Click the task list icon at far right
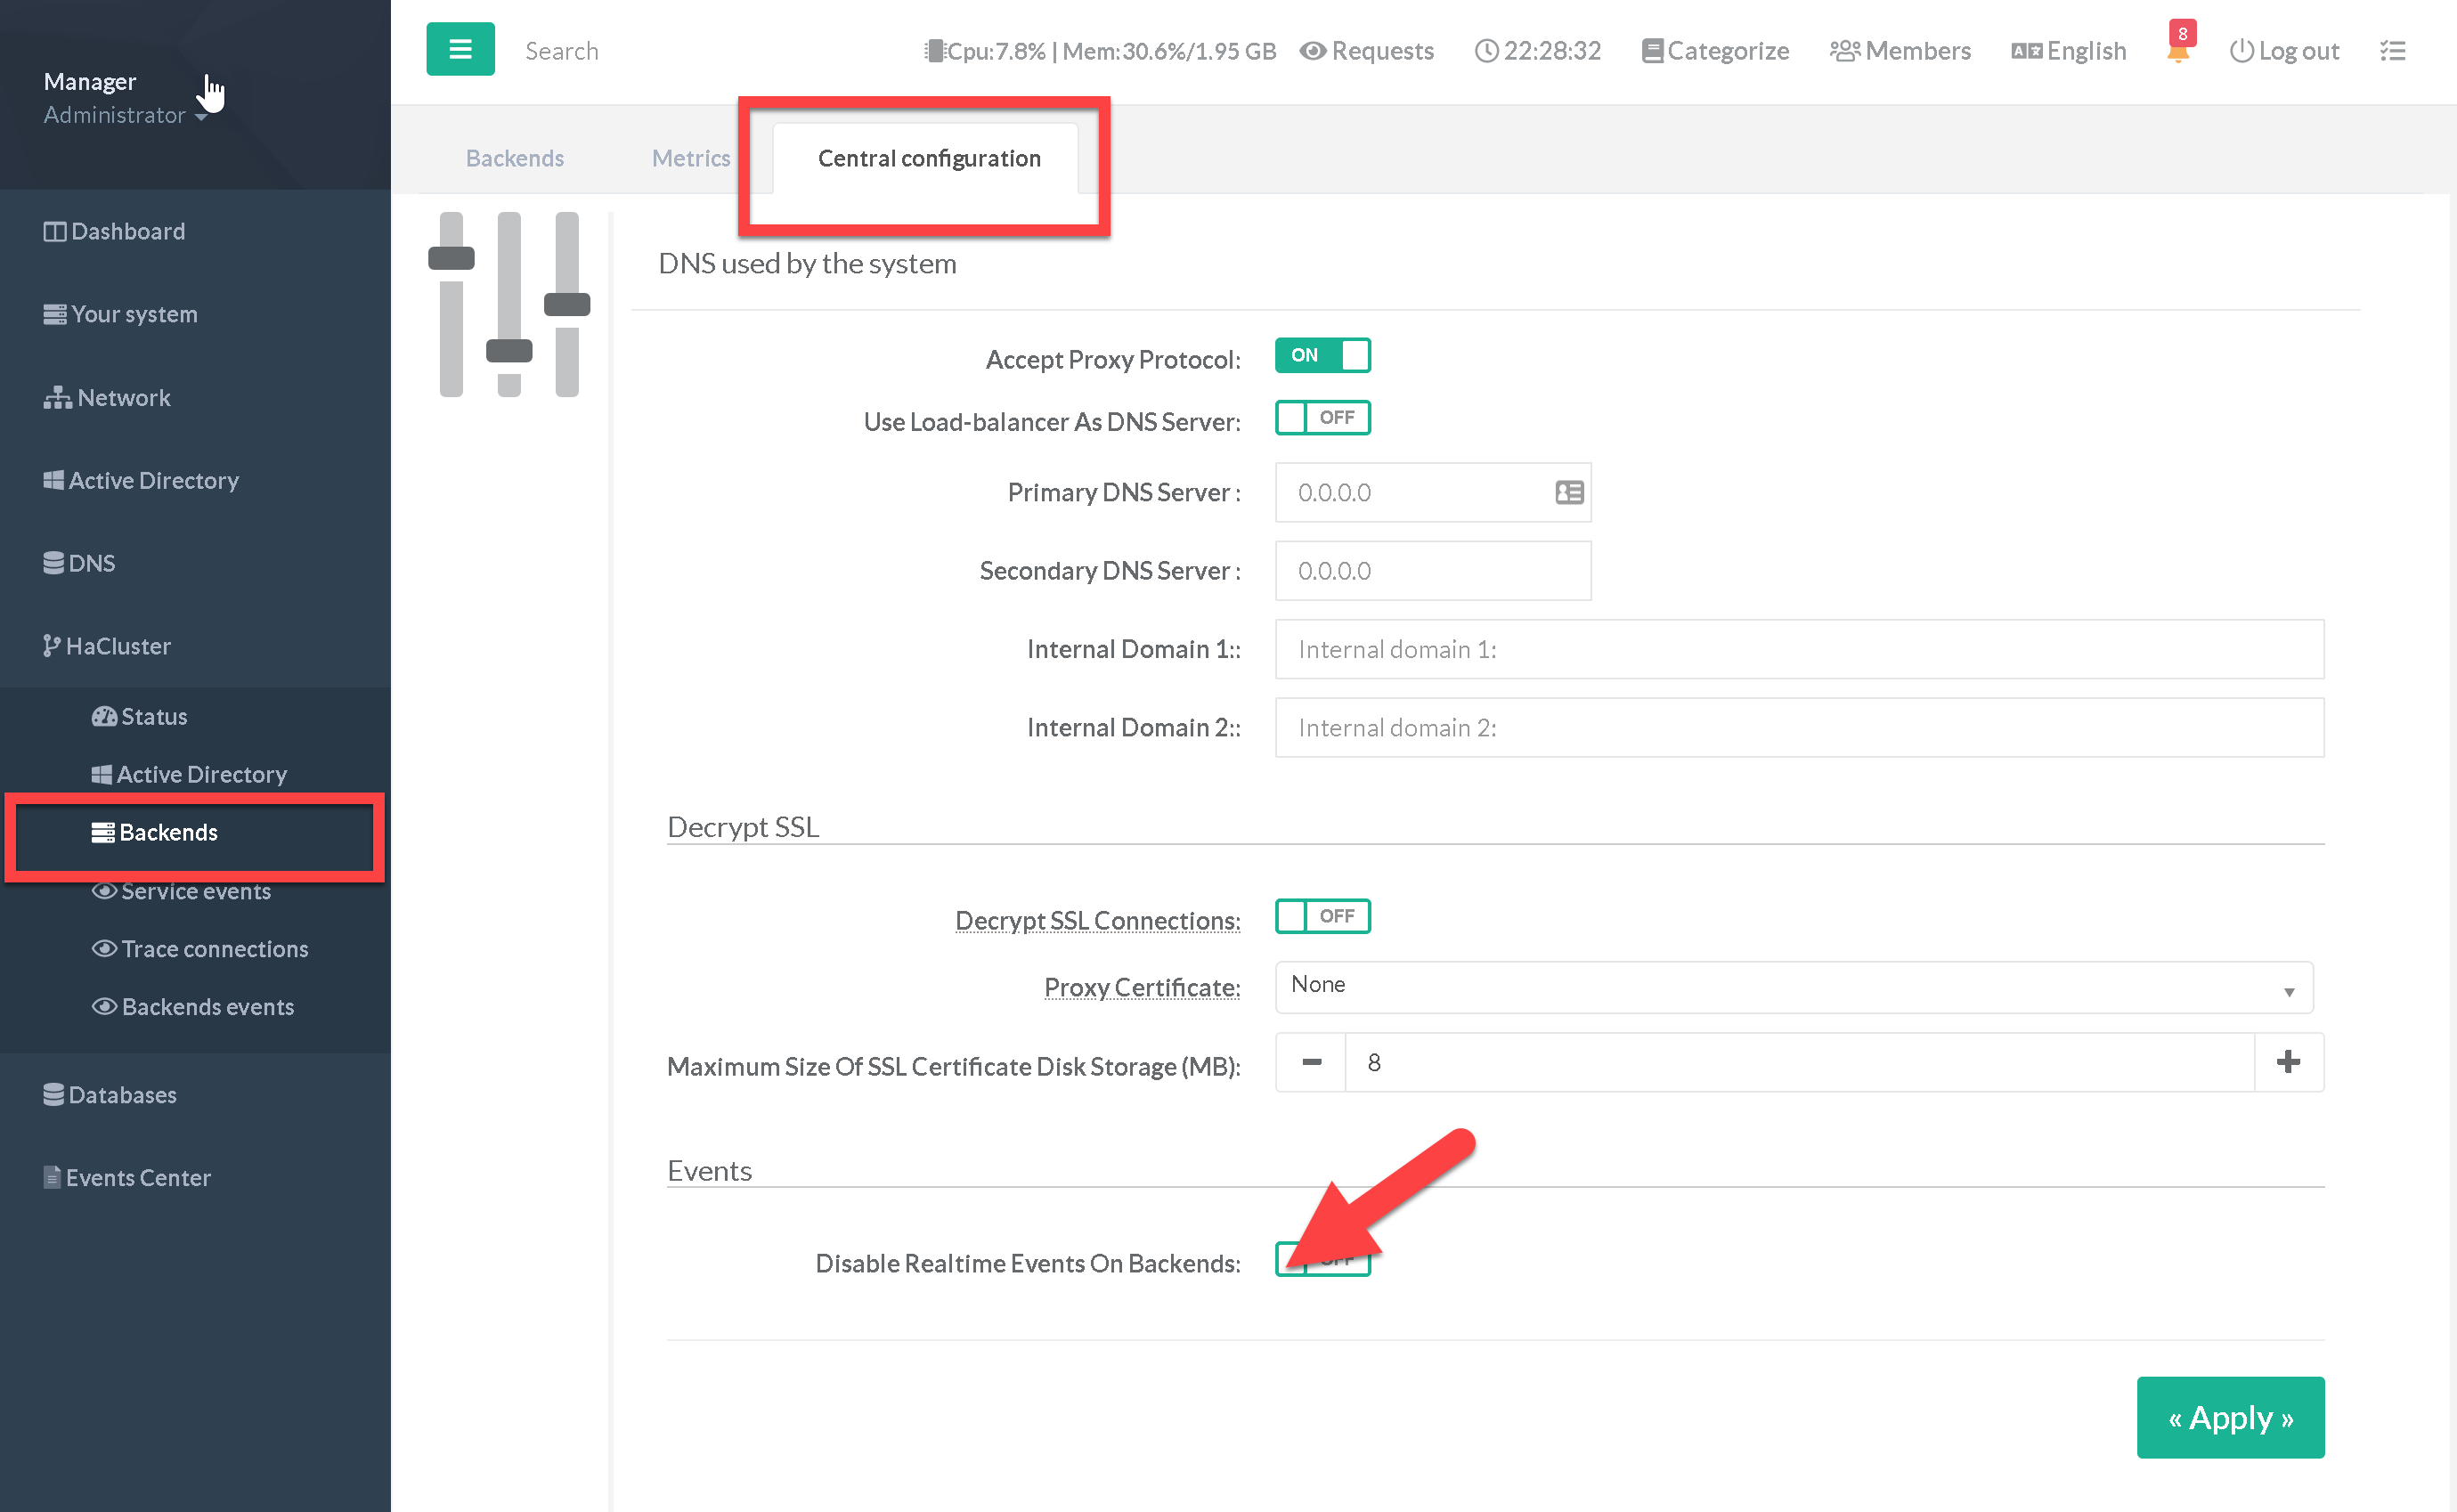Image resolution: width=2457 pixels, height=1512 pixels. tap(2392, 51)
